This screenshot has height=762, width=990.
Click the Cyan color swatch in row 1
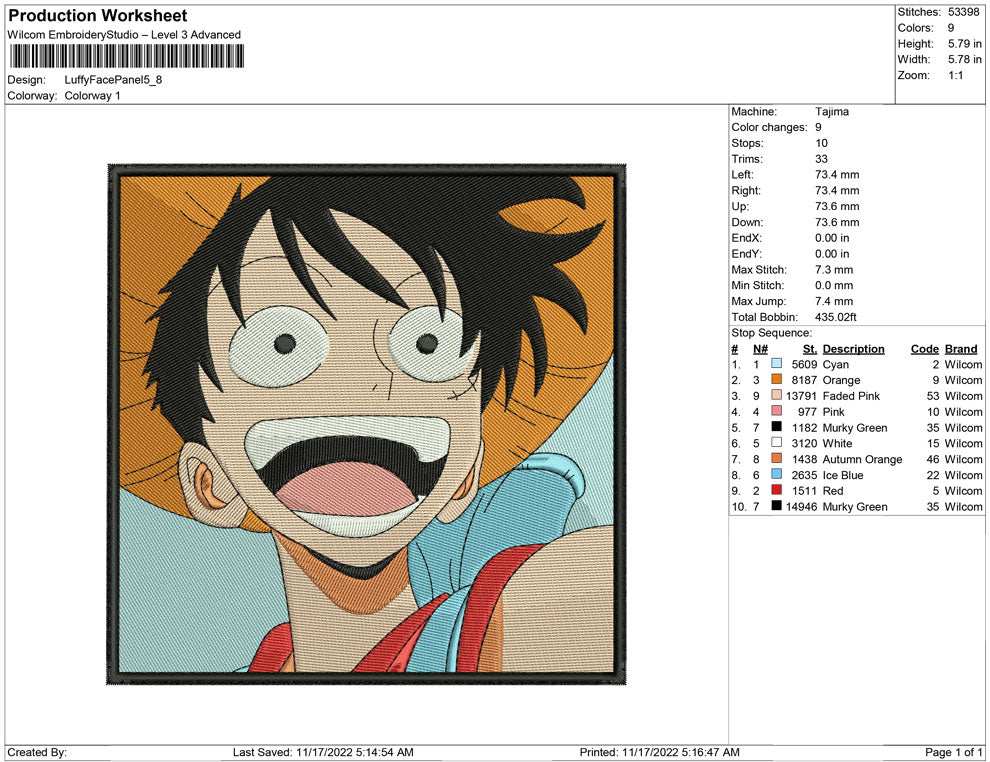[777, 364]
